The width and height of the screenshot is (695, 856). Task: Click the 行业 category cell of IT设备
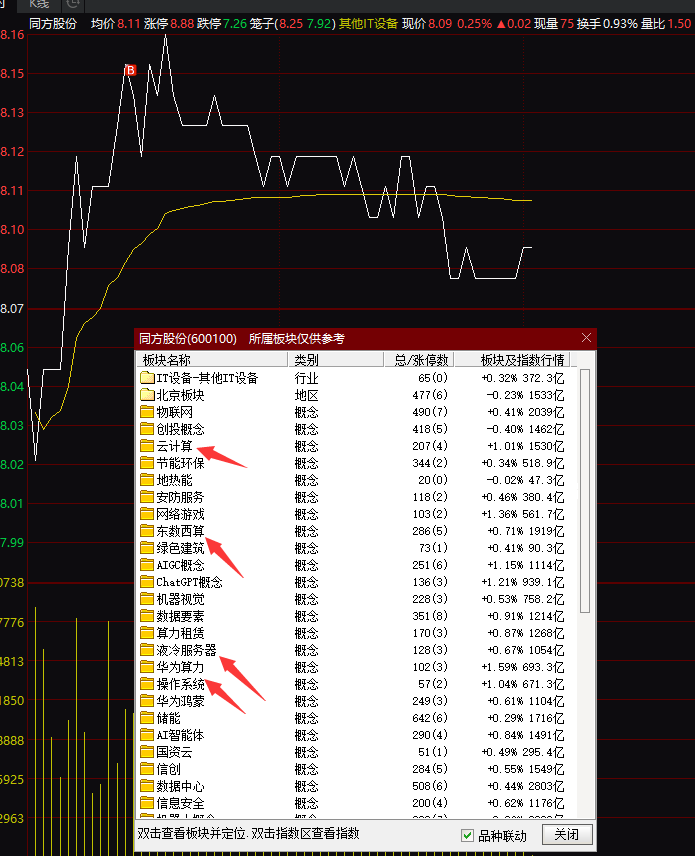click(x=306, y=378)
